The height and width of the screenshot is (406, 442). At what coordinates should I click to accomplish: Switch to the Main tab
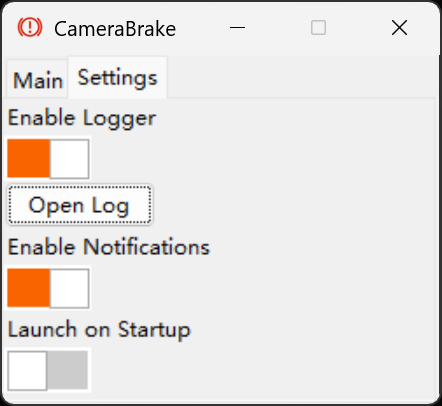point(38,80)
